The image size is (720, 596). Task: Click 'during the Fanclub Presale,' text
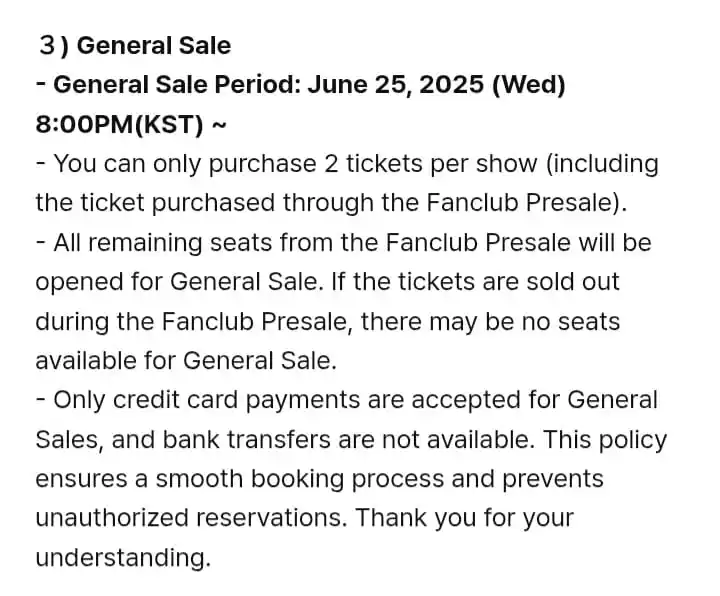click(194, 321)
